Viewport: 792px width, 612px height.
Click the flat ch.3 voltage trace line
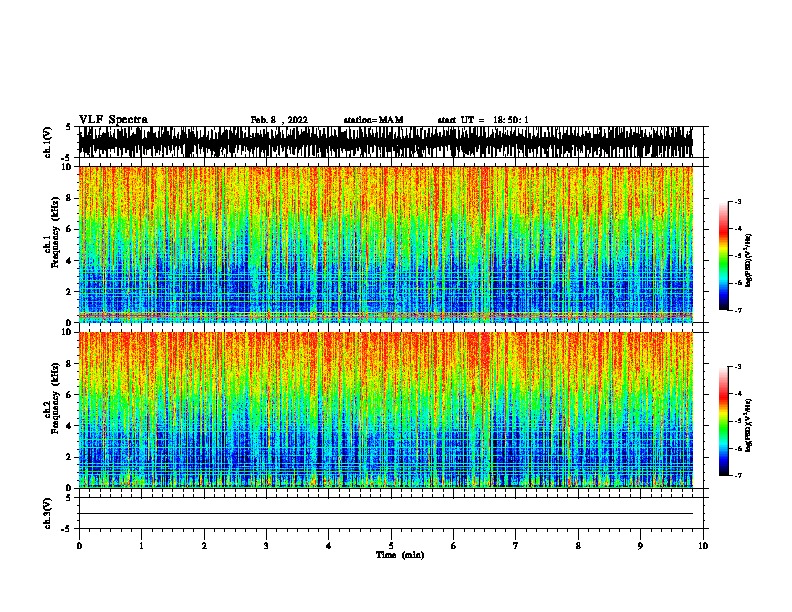pos(386,514)
